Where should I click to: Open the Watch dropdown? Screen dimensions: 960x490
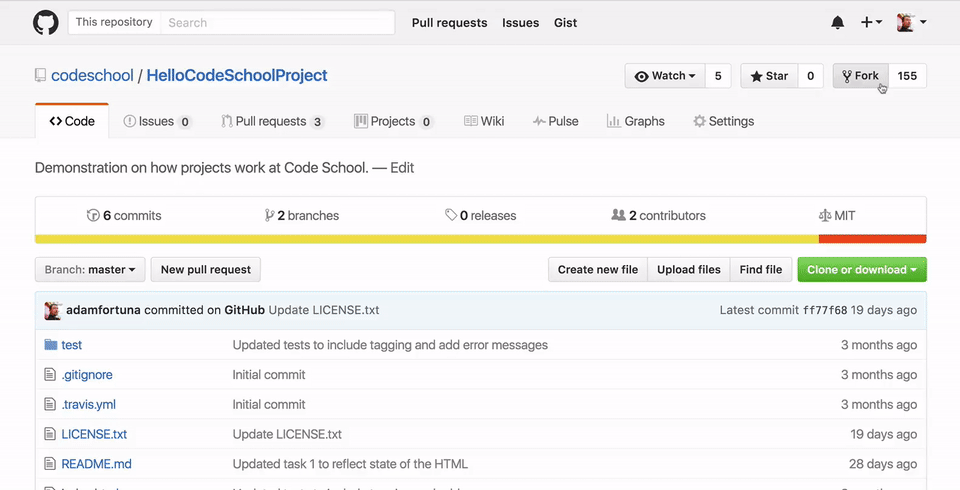pyautogui.click(x=665, y=76)
